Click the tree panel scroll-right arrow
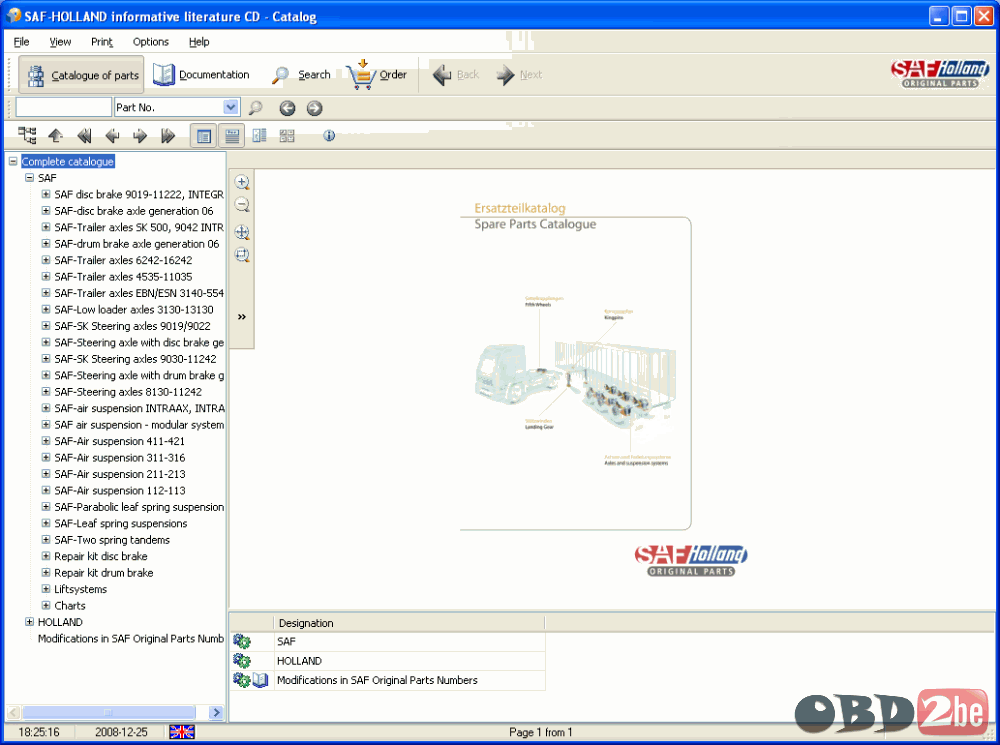This screenshot has width=1000, height=745. [x=217, y=712]
